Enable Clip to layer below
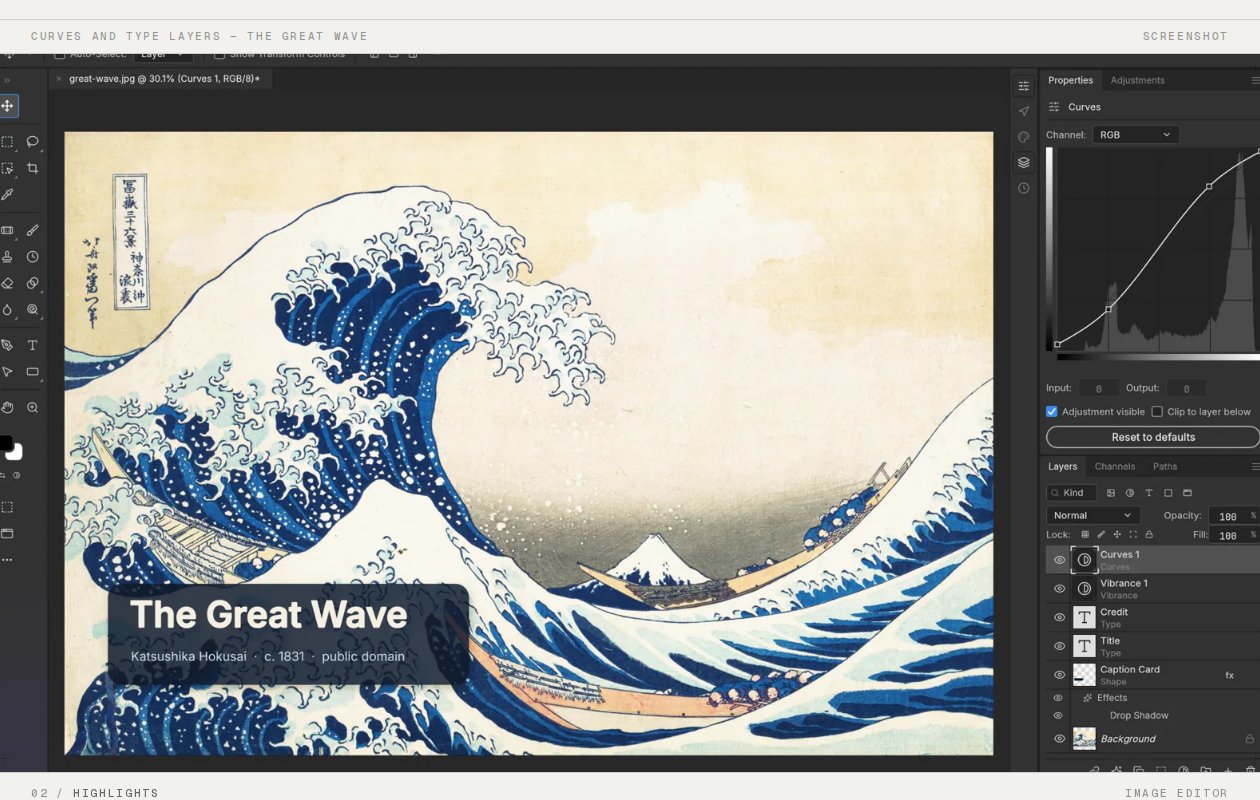Viewport: 1260px width, 800px height. (1157, 411)
